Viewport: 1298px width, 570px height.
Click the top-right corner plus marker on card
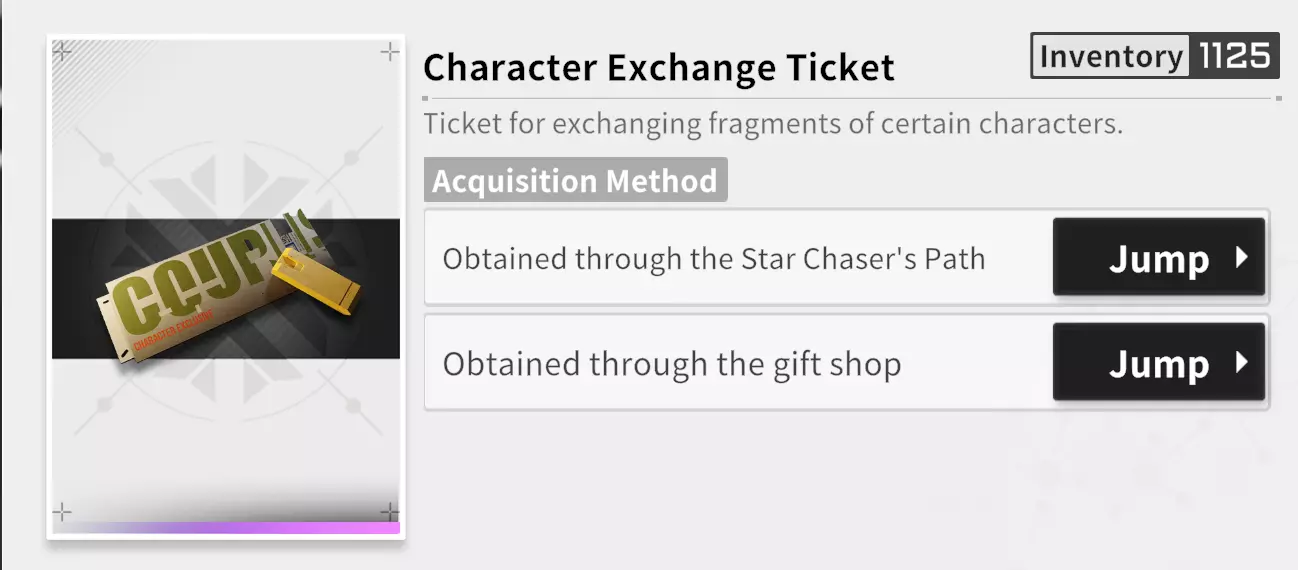pos(390,52)
